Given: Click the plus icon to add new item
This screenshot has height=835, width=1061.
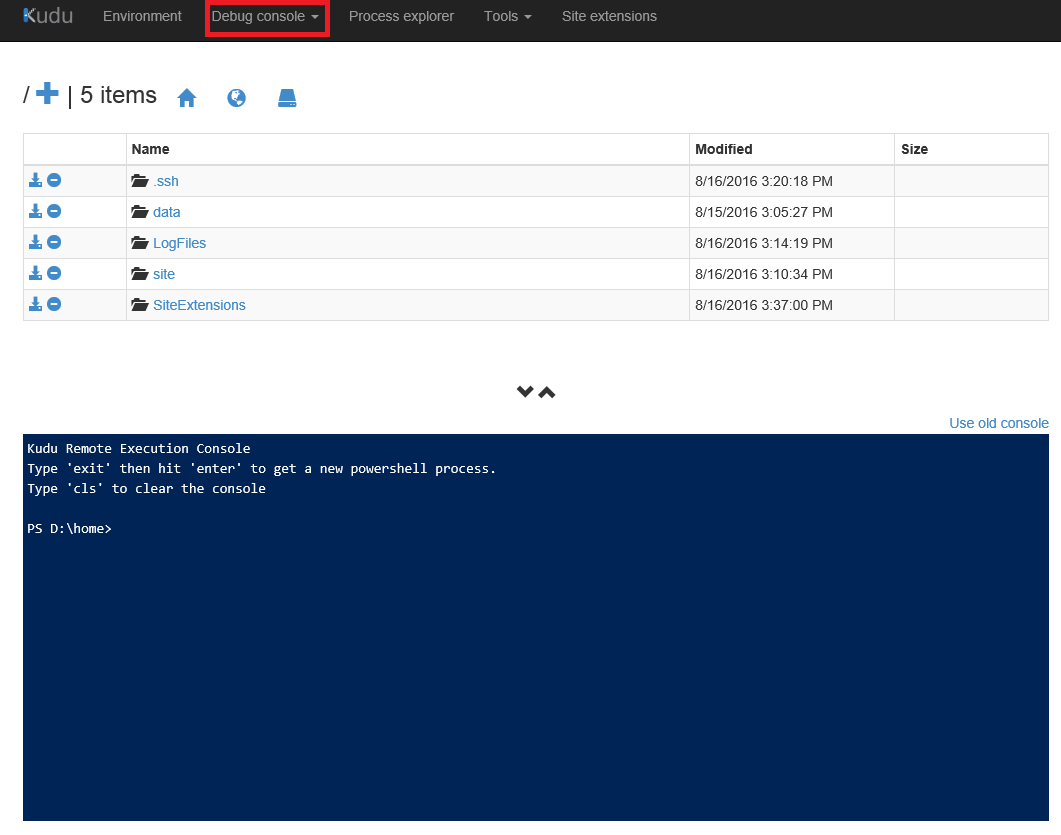Looking at the screenshot, I should click(x=46, y=94).
